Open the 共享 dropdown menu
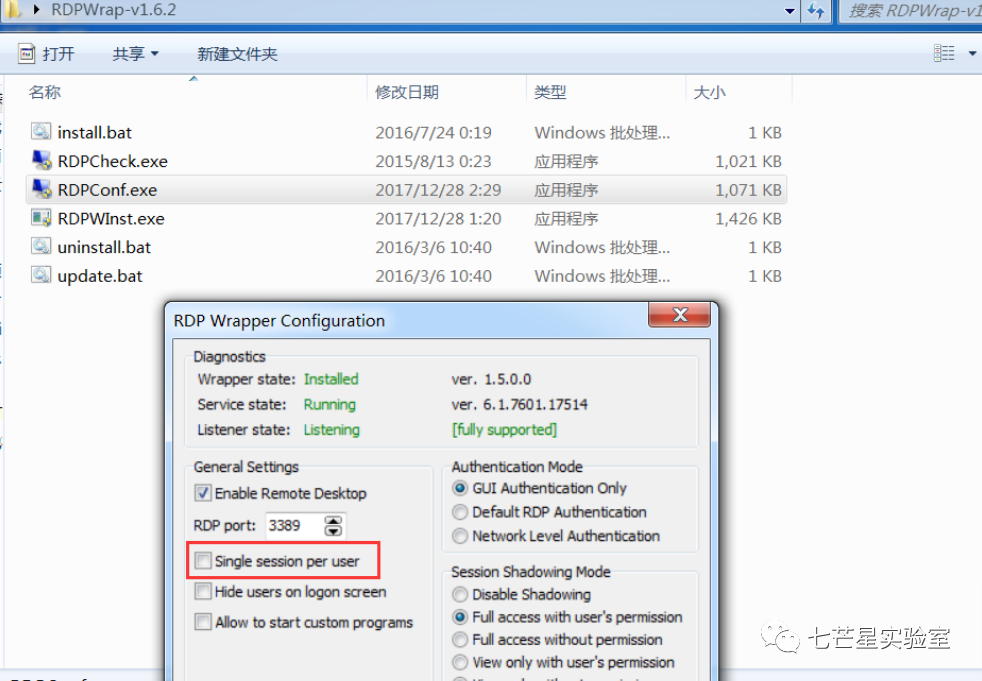 [135, 54]
